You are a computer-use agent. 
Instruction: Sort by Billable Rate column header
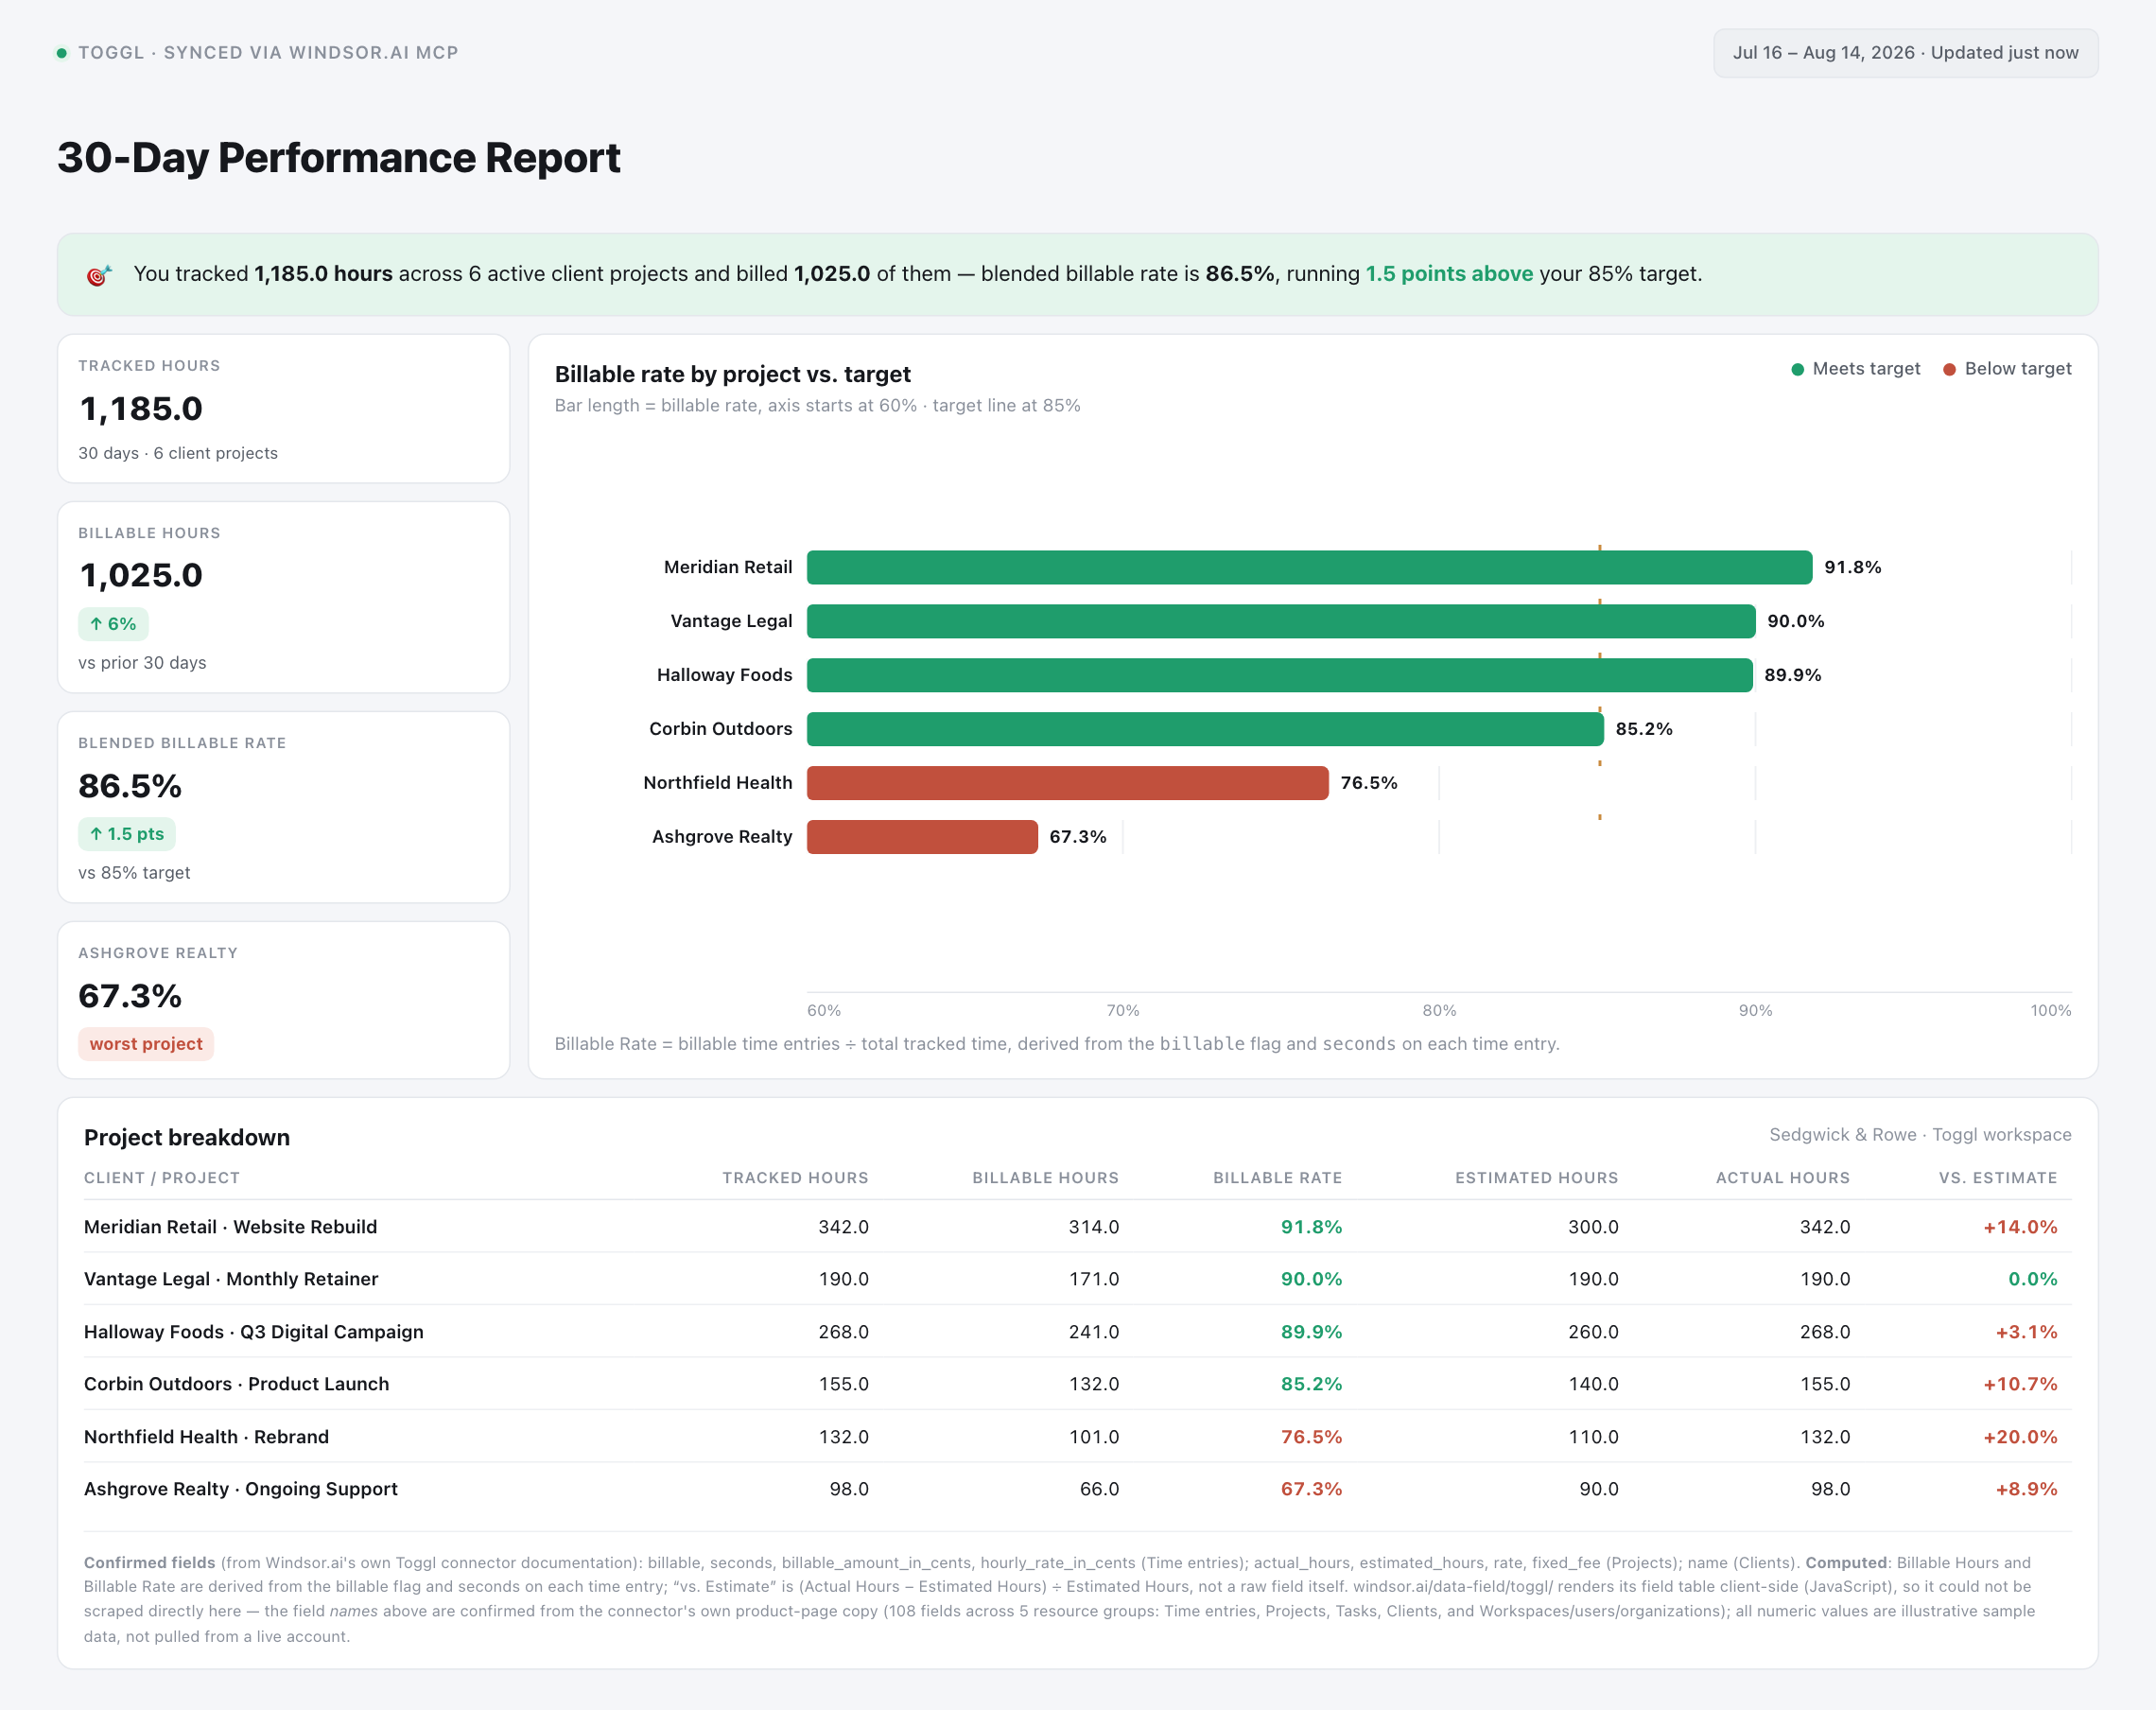click(x=1277, y=1178)
